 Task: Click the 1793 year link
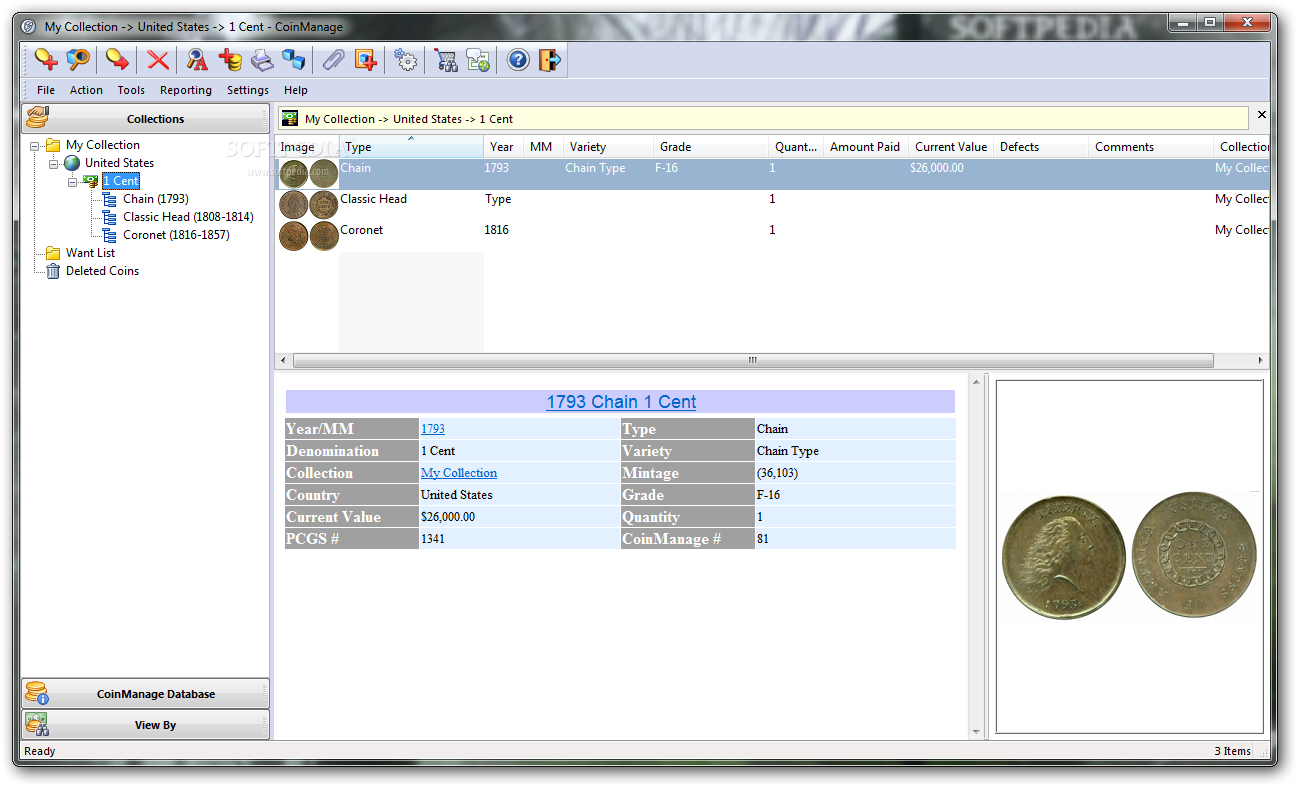point(433,429)
